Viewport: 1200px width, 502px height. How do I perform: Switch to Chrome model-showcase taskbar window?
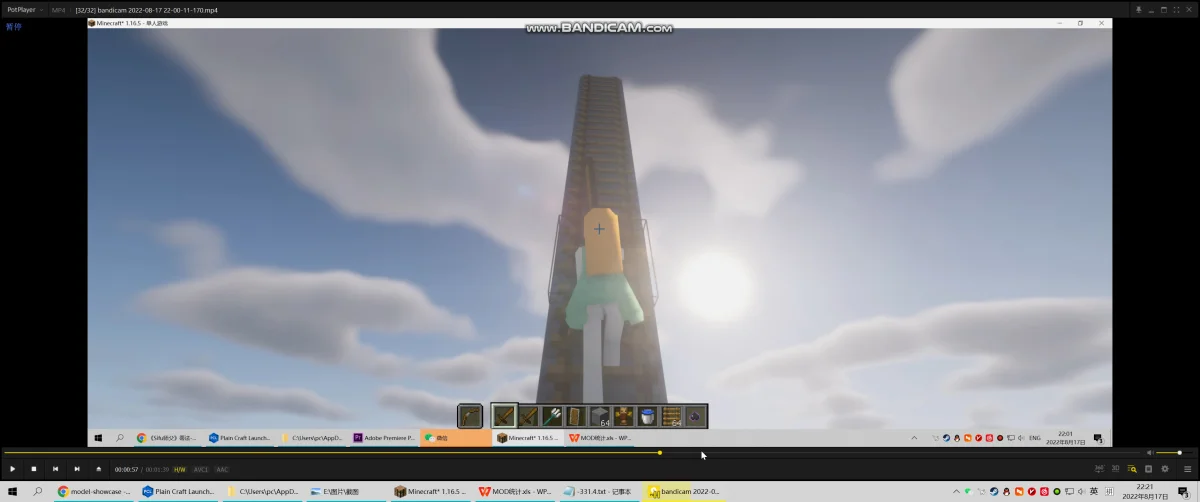click(x=95, y=491)
